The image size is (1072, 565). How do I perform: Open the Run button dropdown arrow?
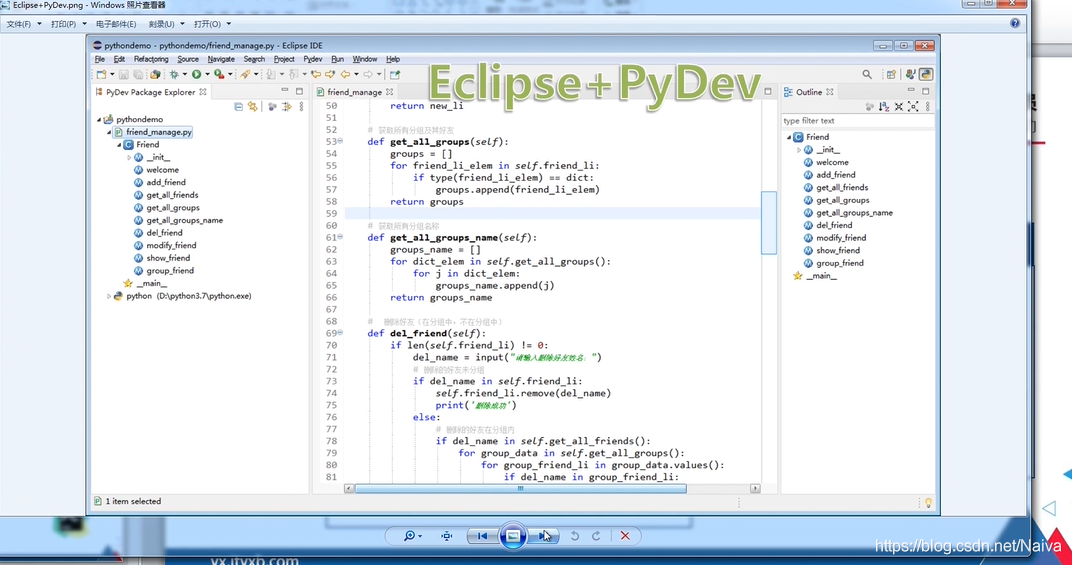pyautogui.click(x=207, y=75)
